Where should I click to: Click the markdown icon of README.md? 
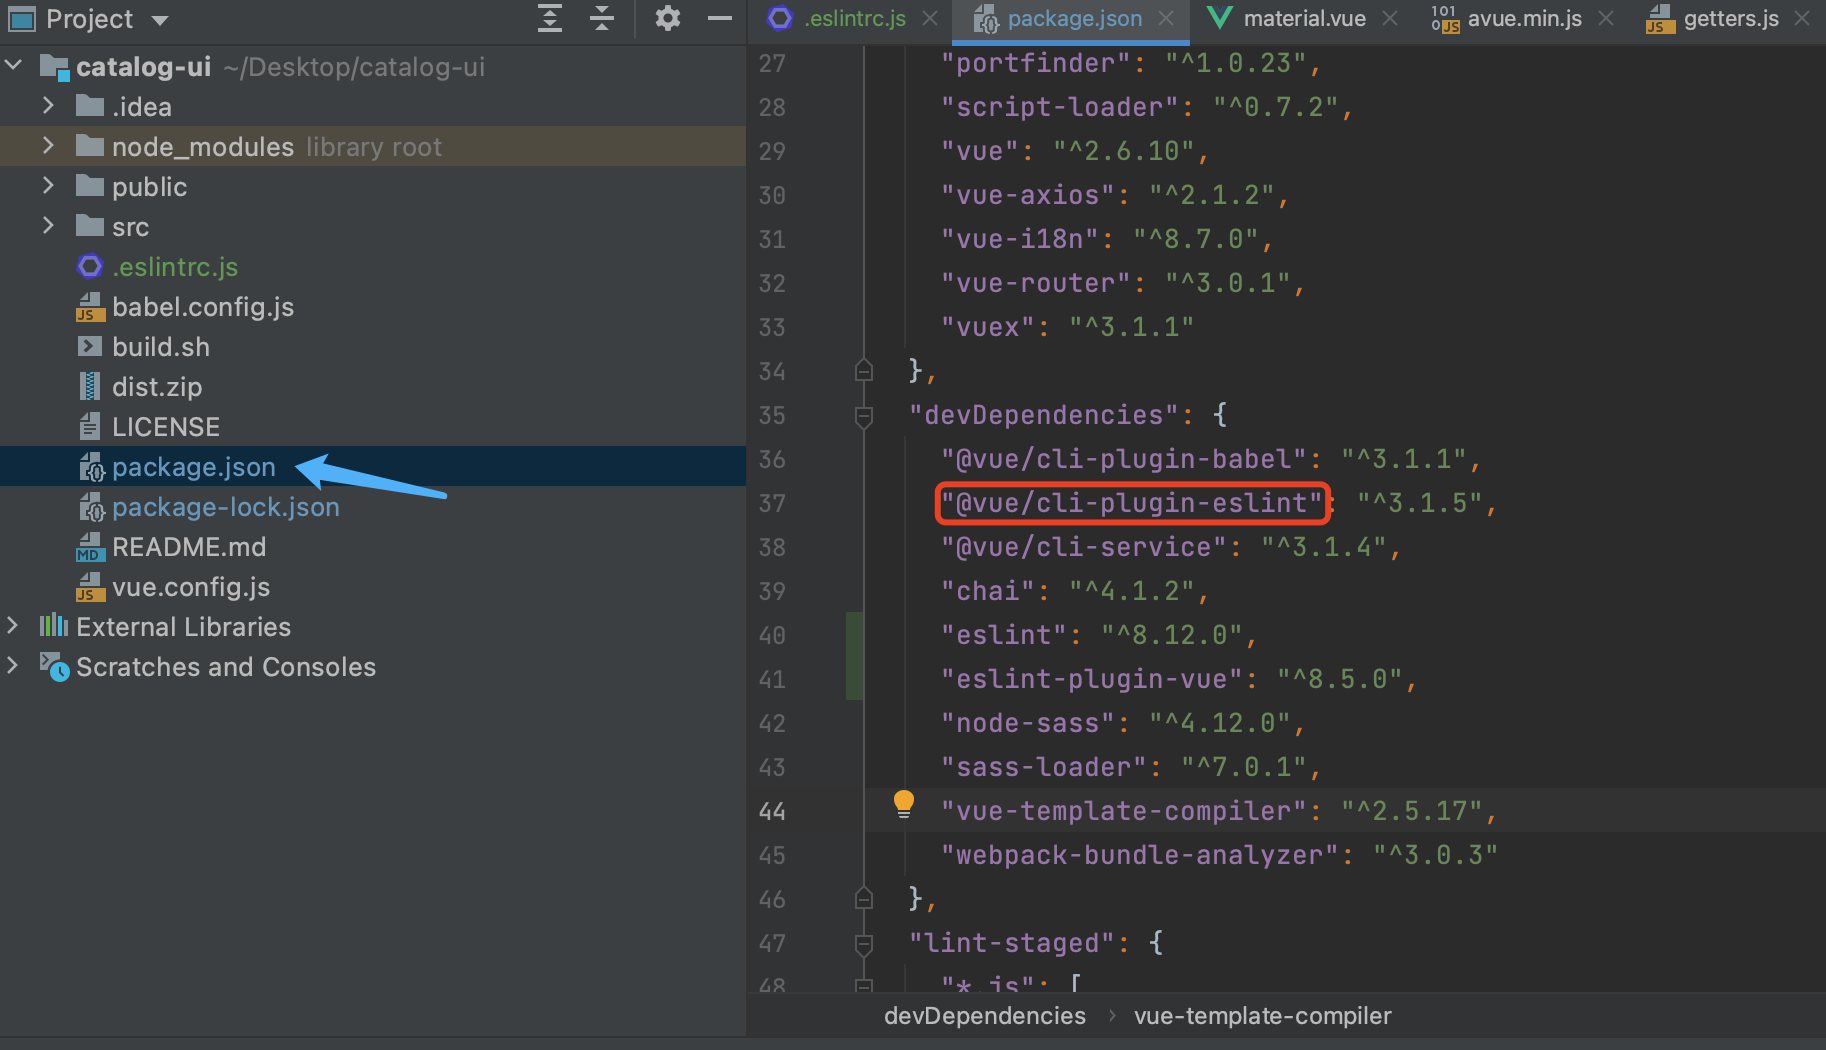click(90, 547)
